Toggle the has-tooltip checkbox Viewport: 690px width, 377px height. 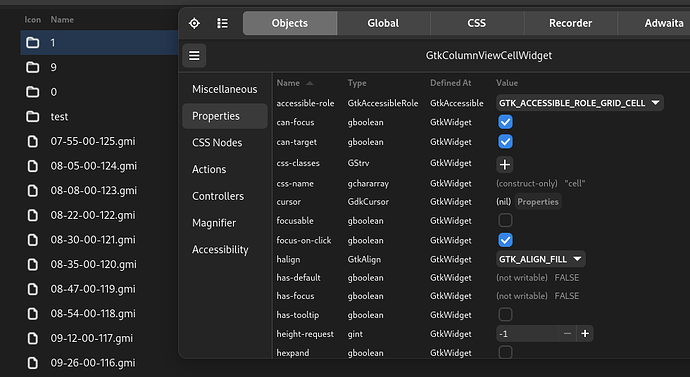click(505, 315)
